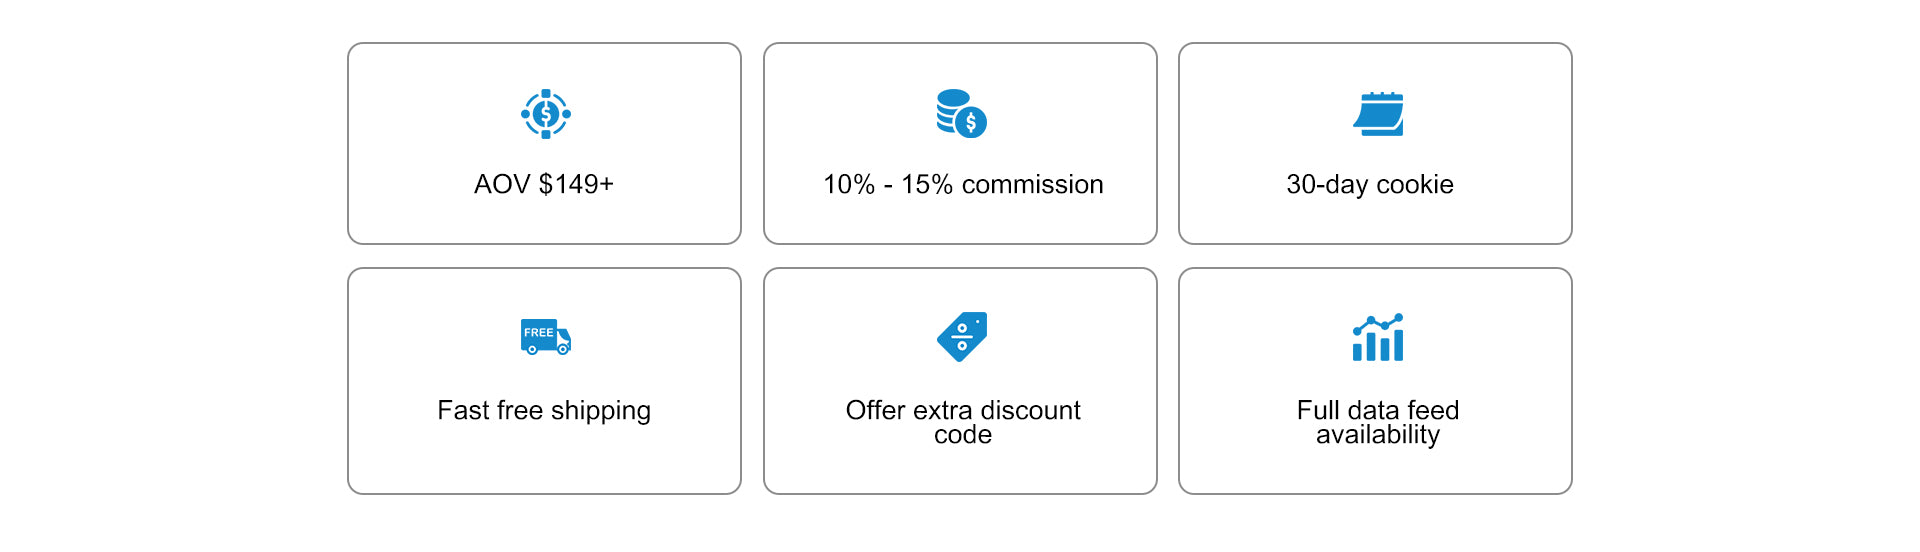Click the word "code" in the discount card
This screenshot has height=552, width=1920.
pos(962,435)
